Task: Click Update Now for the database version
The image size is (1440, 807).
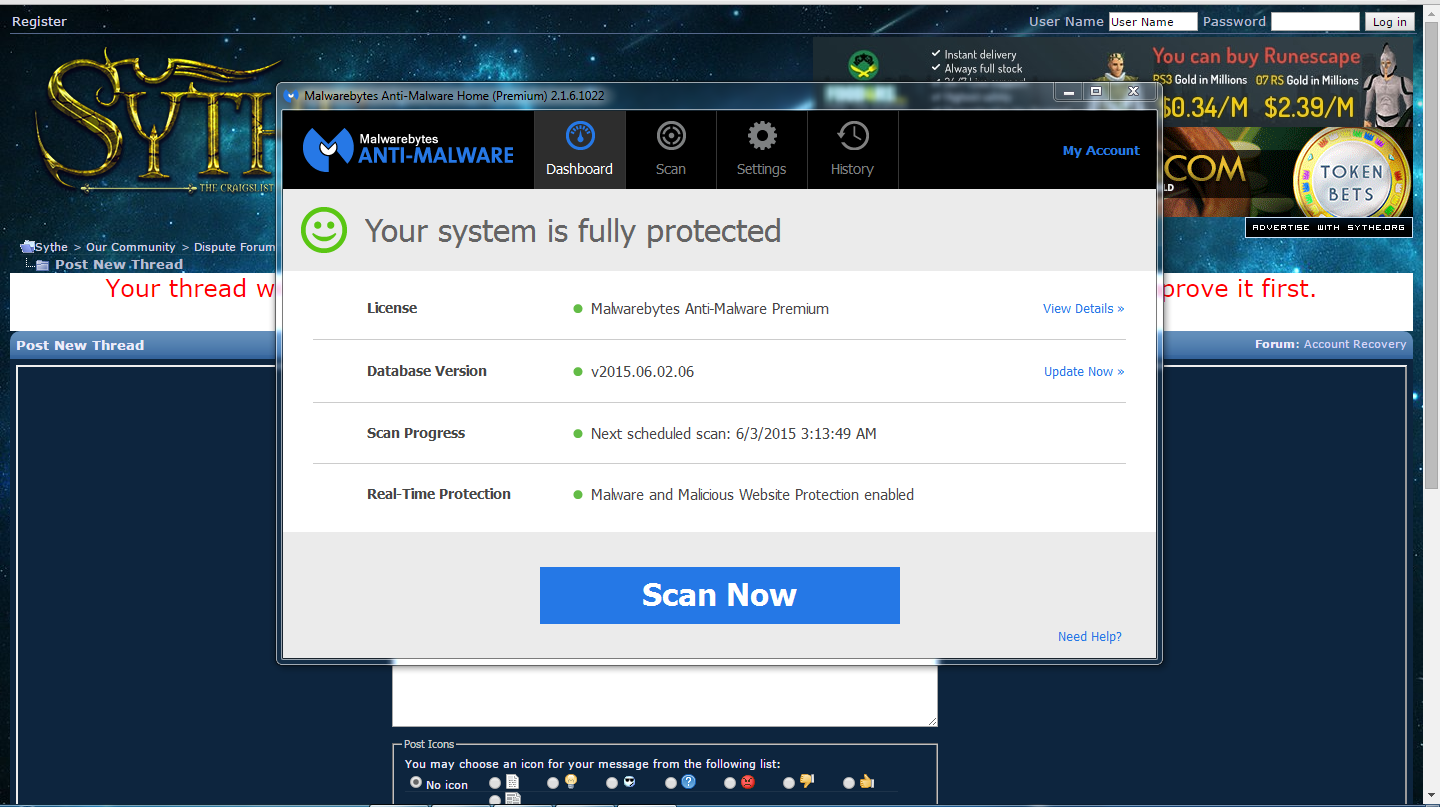Action: pyautogui.click(x=1084, y=372)
